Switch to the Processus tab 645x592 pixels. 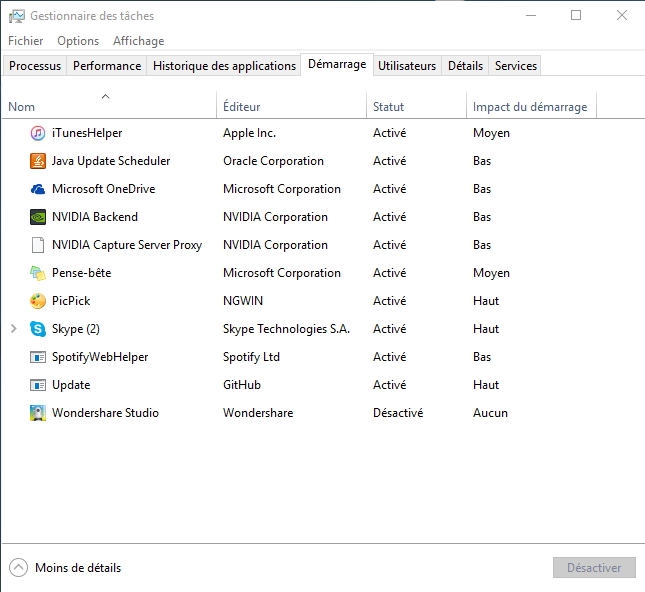click(35, 66)
